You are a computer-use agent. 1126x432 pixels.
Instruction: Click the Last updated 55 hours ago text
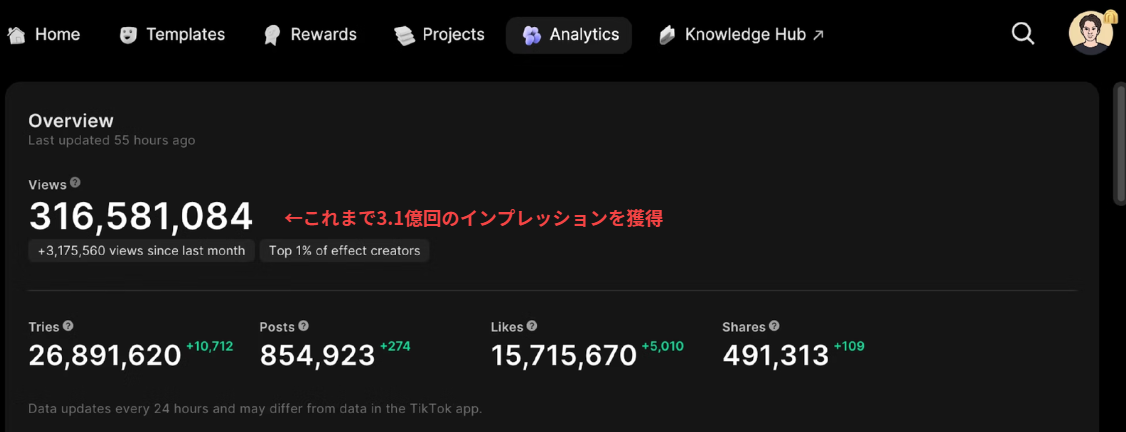coord(111,141)
